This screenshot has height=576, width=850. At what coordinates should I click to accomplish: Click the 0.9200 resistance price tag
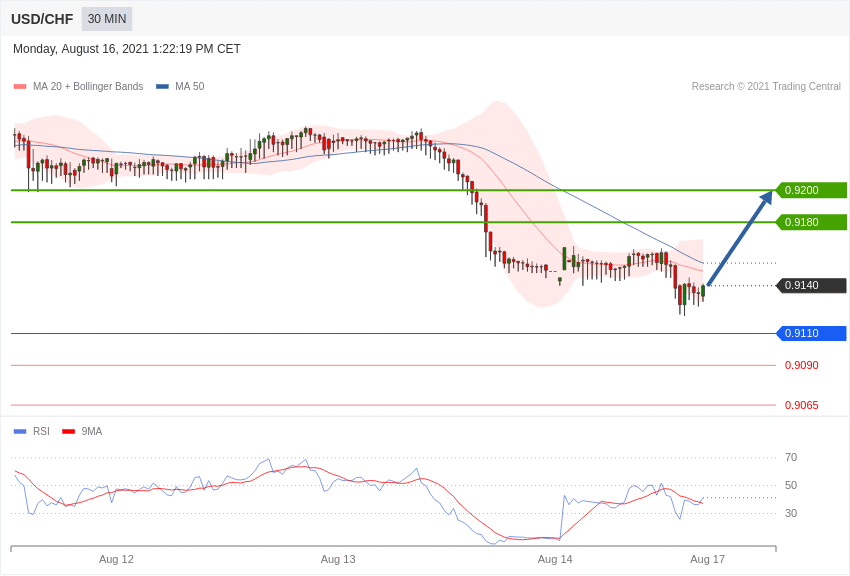point(811,190)
